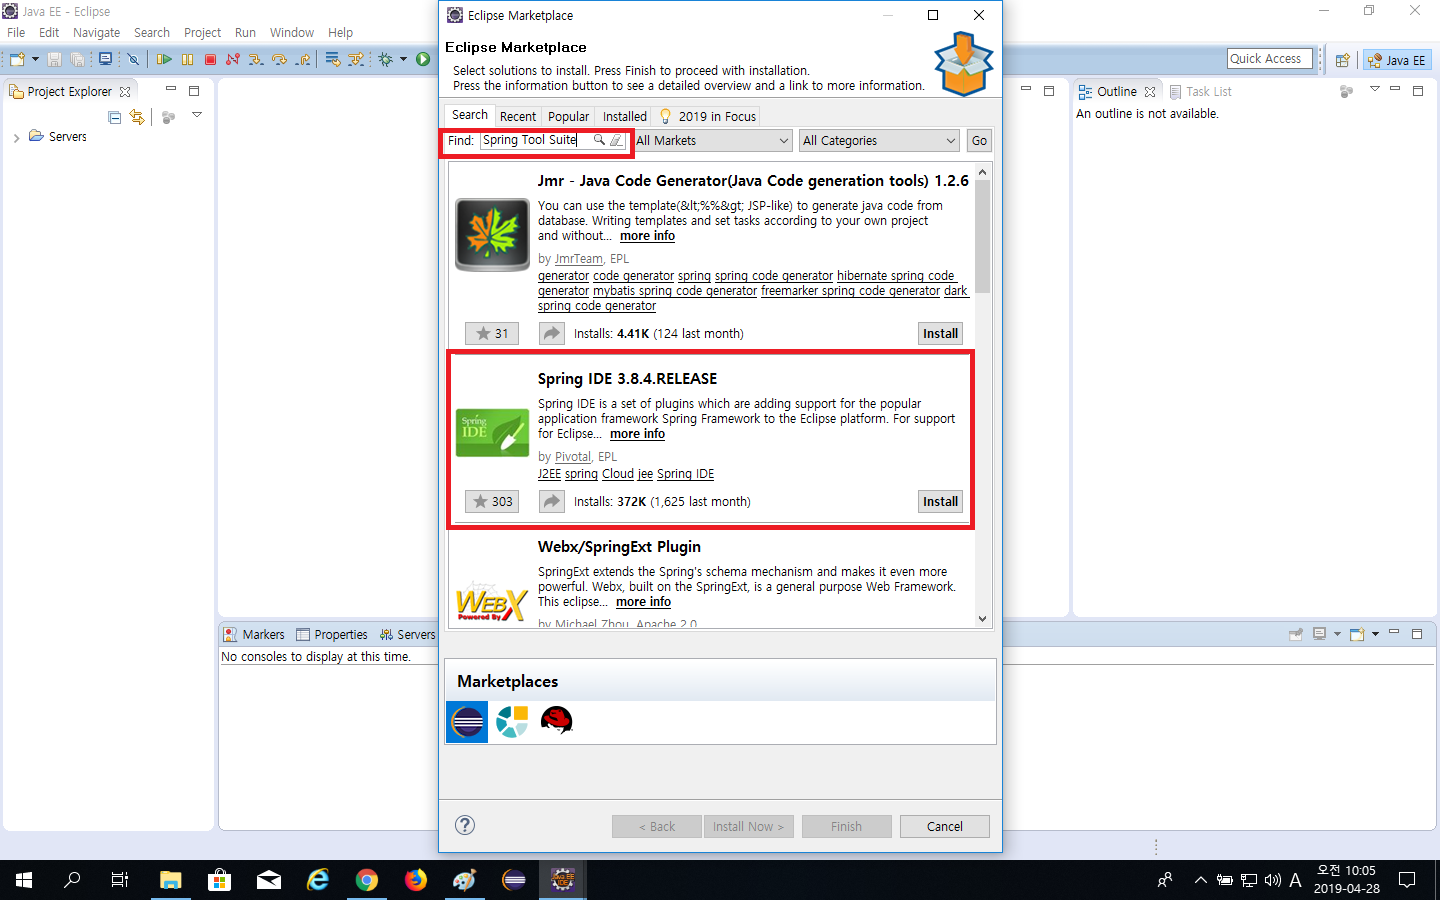Click the results list vertical scrollbar thumb
The width and height of the screenshot is (1440, 900).
[x=982, y=237]
